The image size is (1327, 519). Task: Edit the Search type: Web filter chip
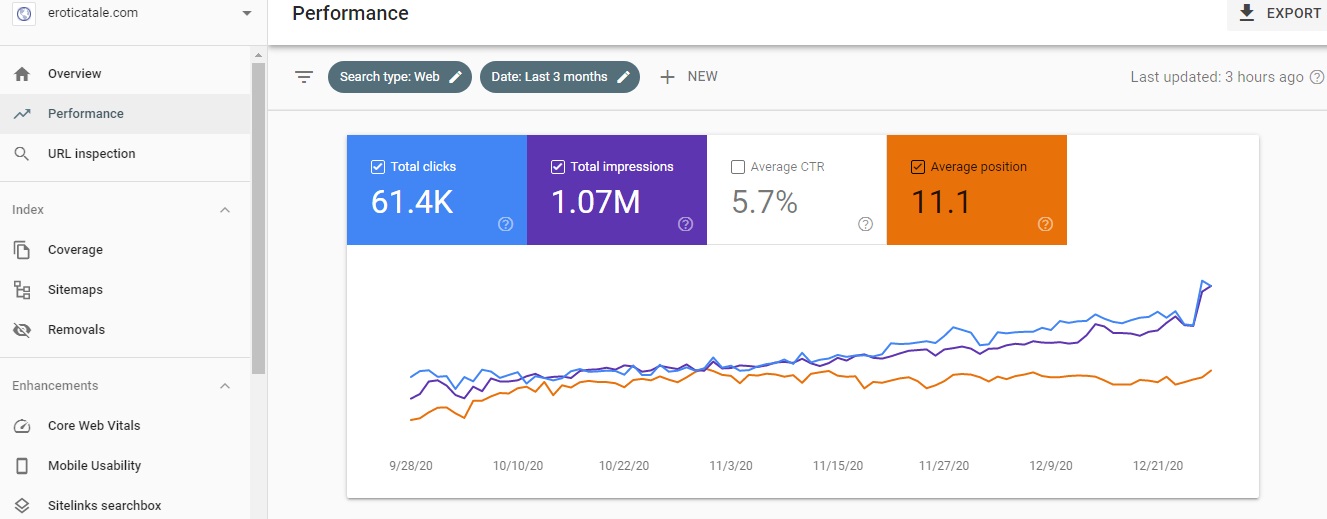(456, 77)
